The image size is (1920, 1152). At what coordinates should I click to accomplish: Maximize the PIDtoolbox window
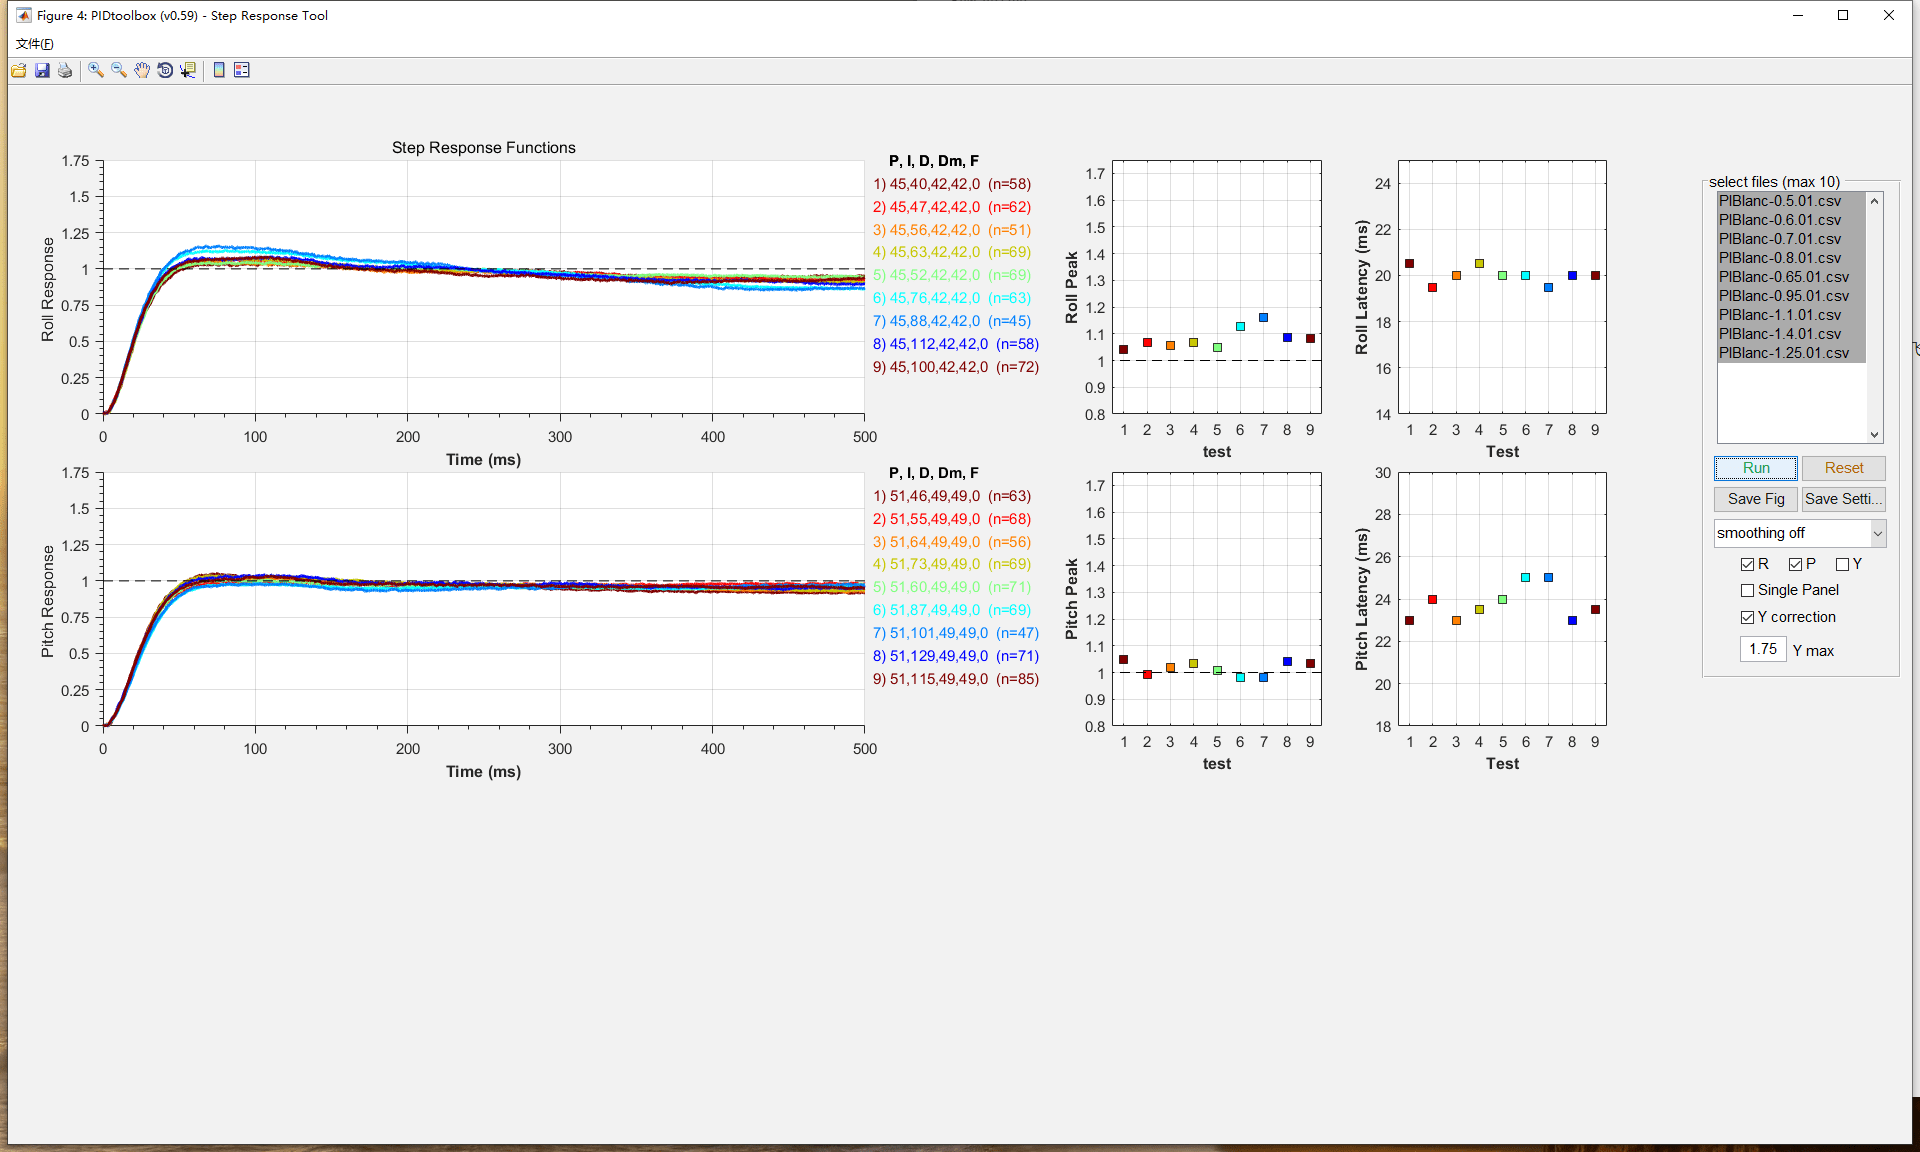click(1843, 15)
